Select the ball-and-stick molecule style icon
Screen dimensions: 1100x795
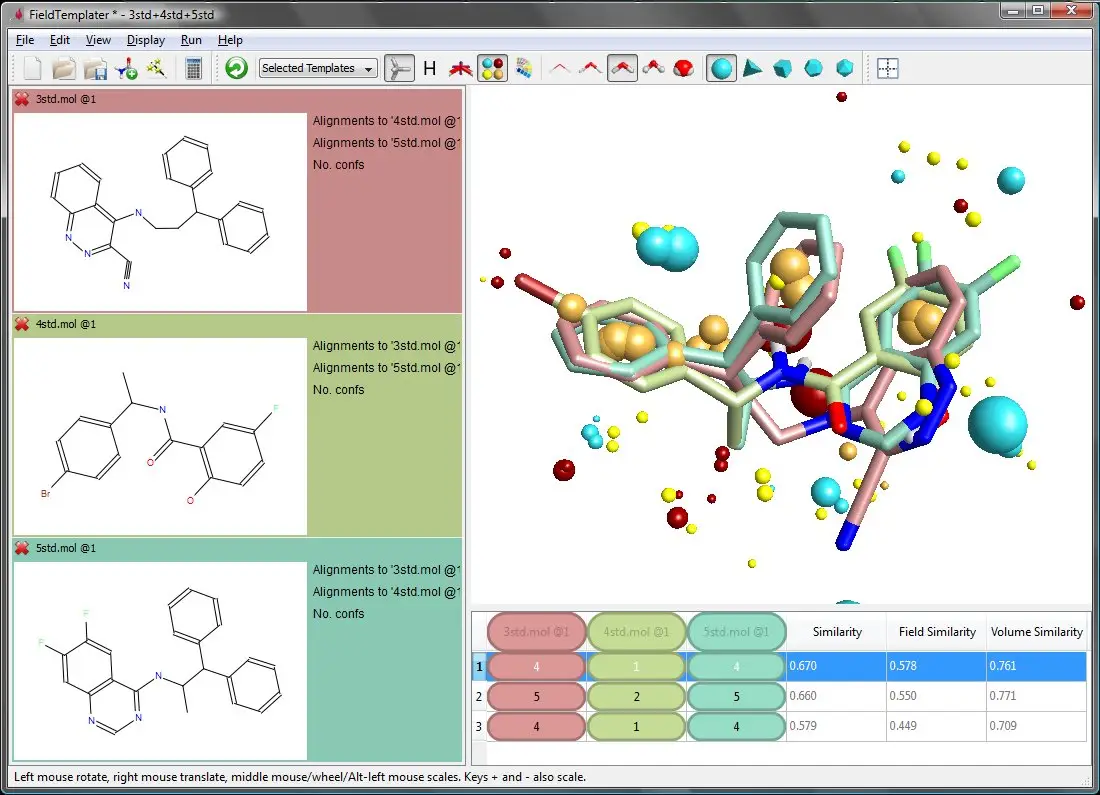(653, 68)
